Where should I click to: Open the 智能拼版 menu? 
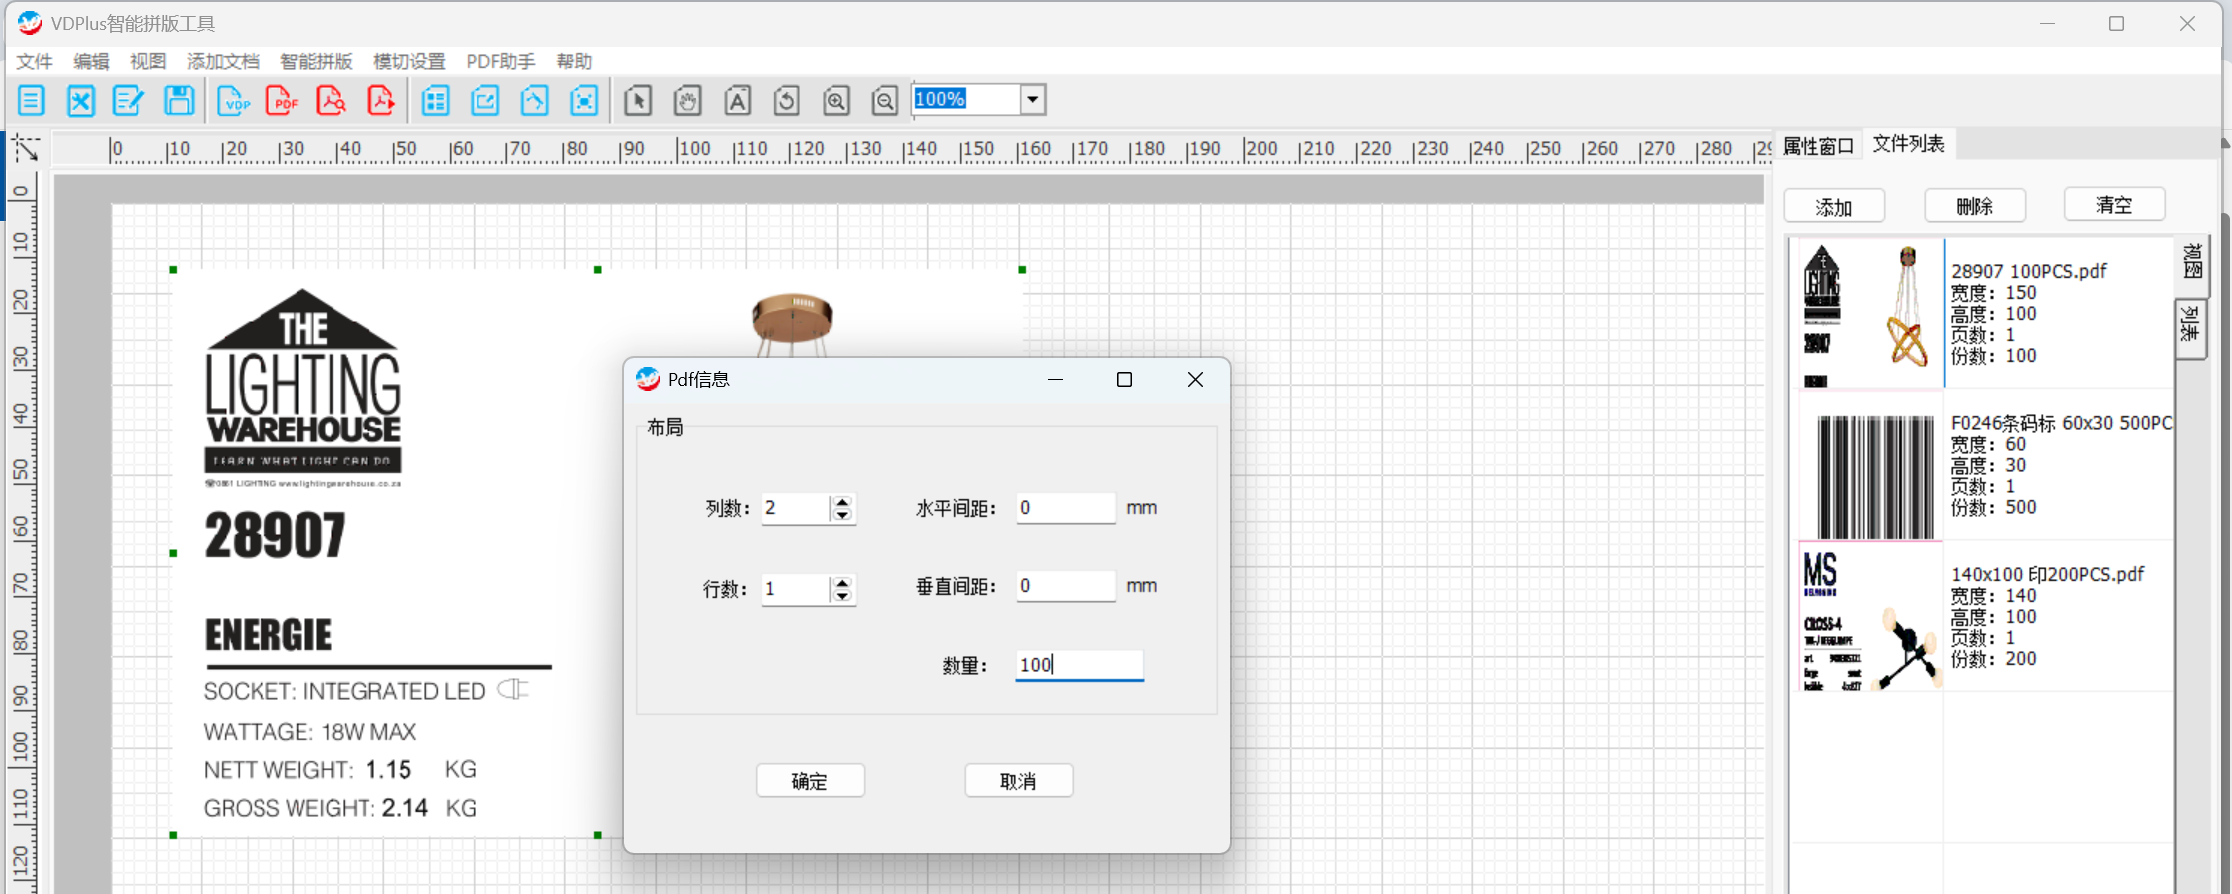pos(316,61)
